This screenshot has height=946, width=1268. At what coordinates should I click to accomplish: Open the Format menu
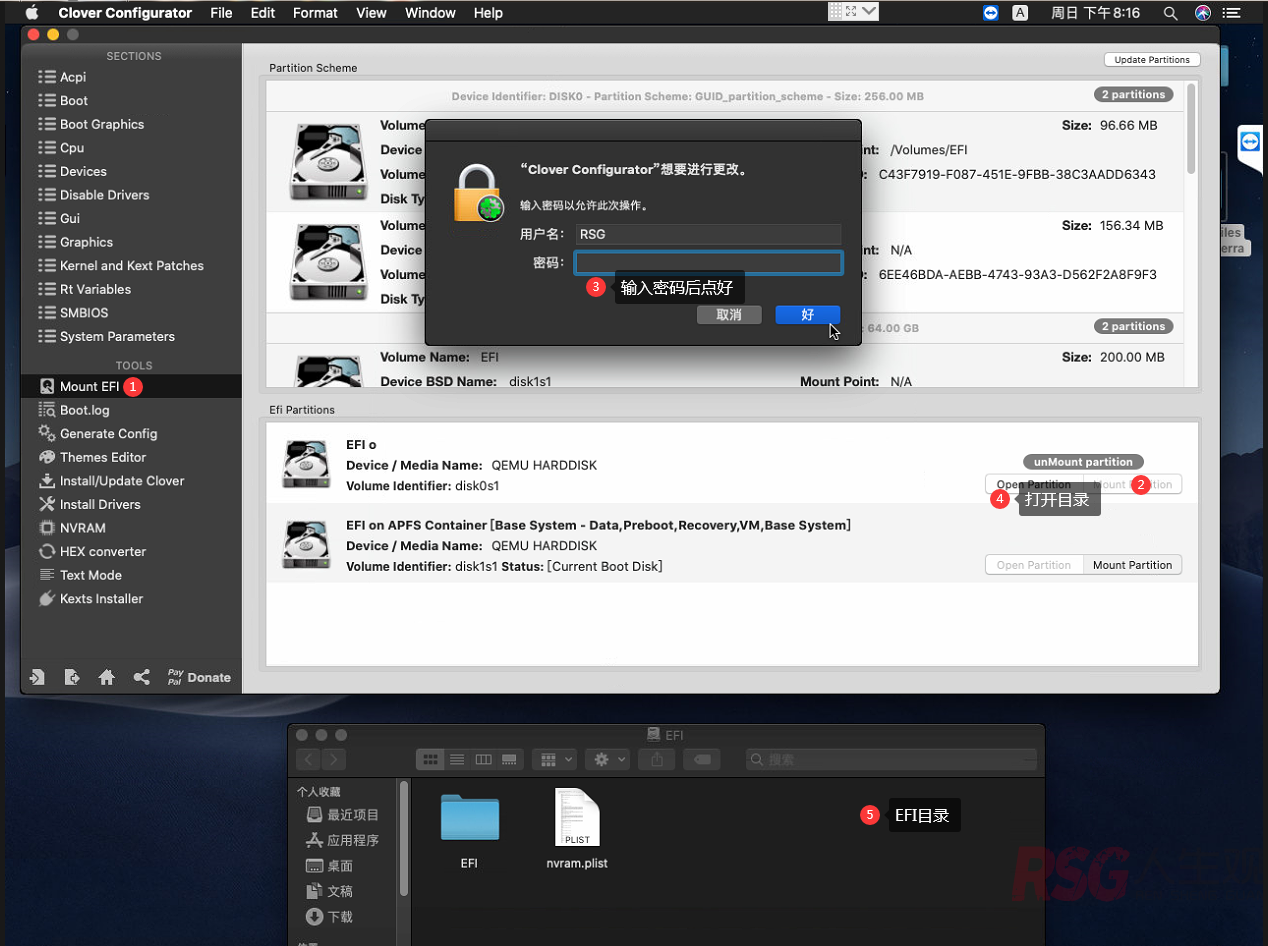[x=315, y=13]
